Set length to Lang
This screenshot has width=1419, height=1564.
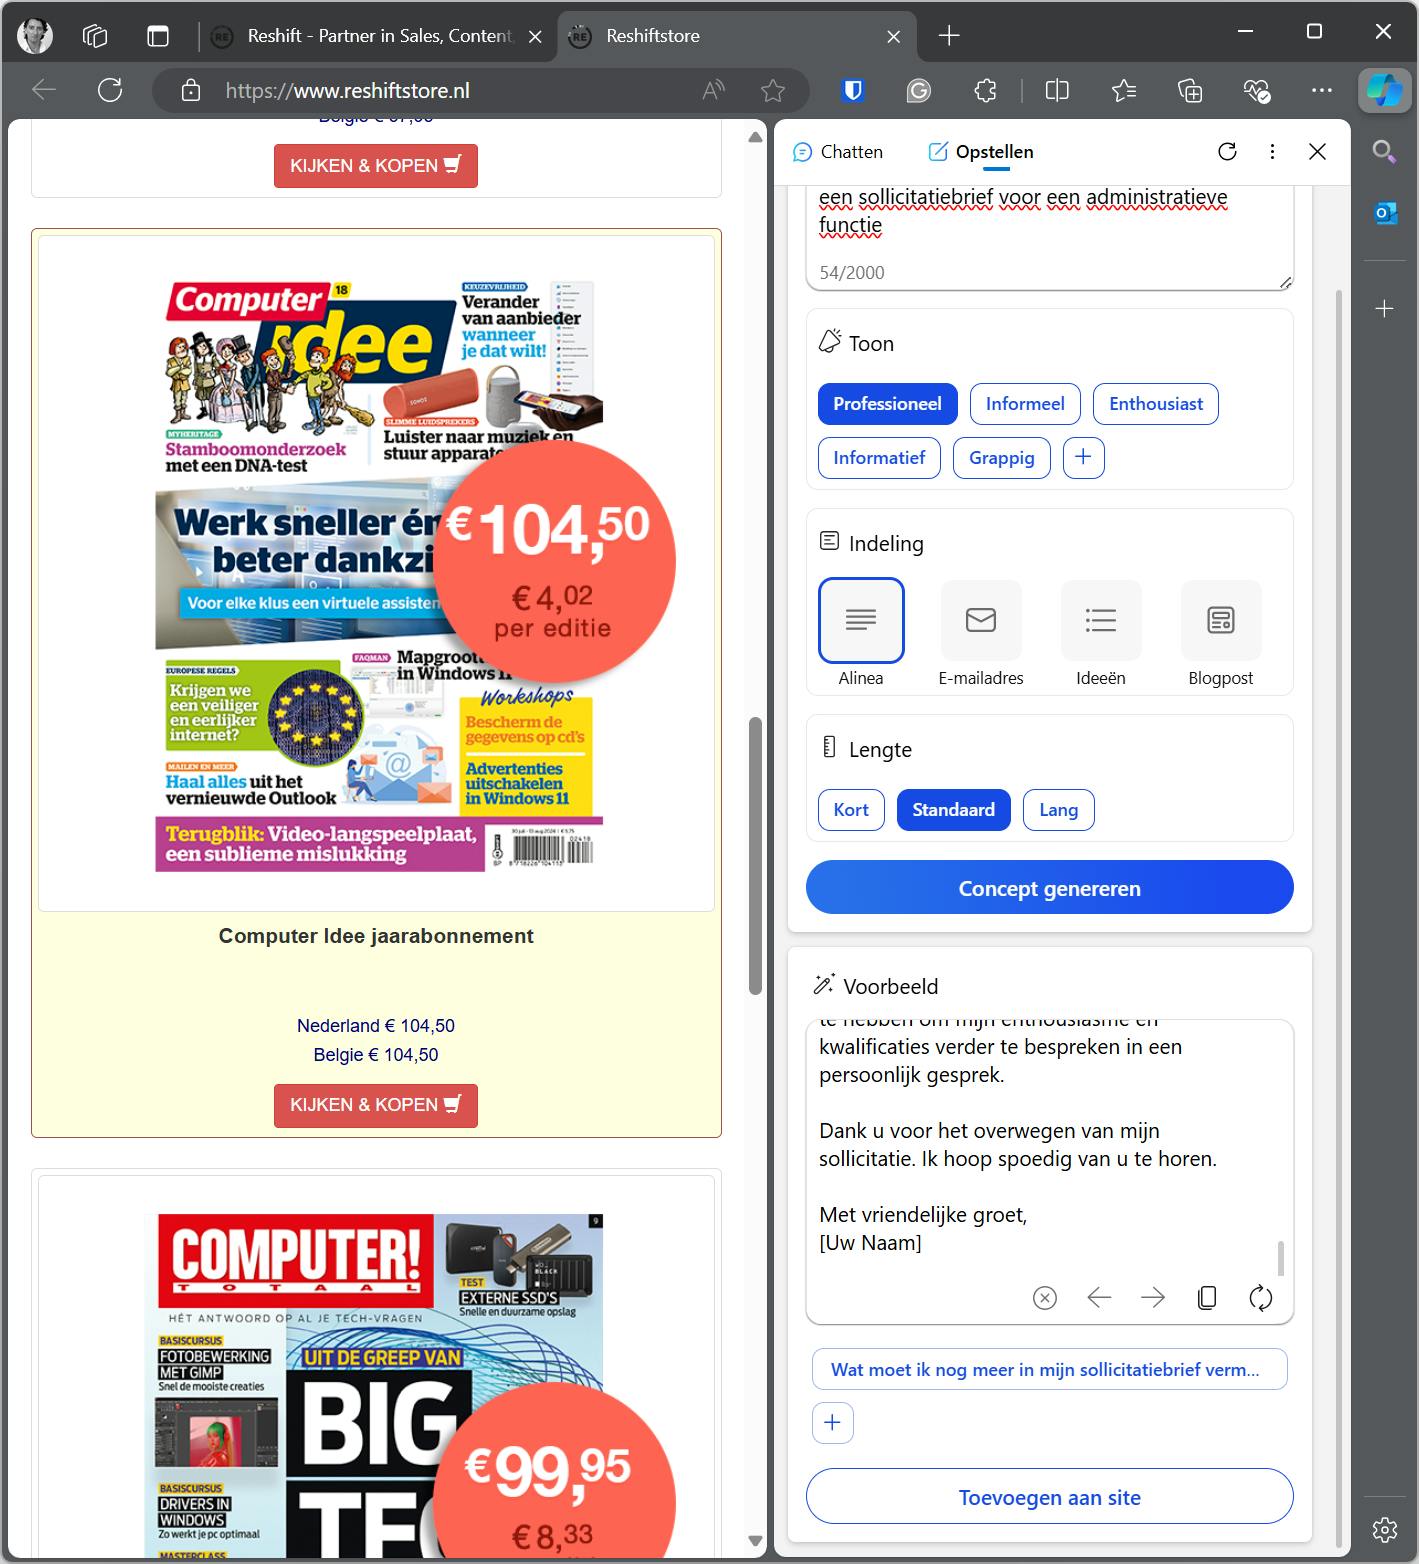(1058, 810)
